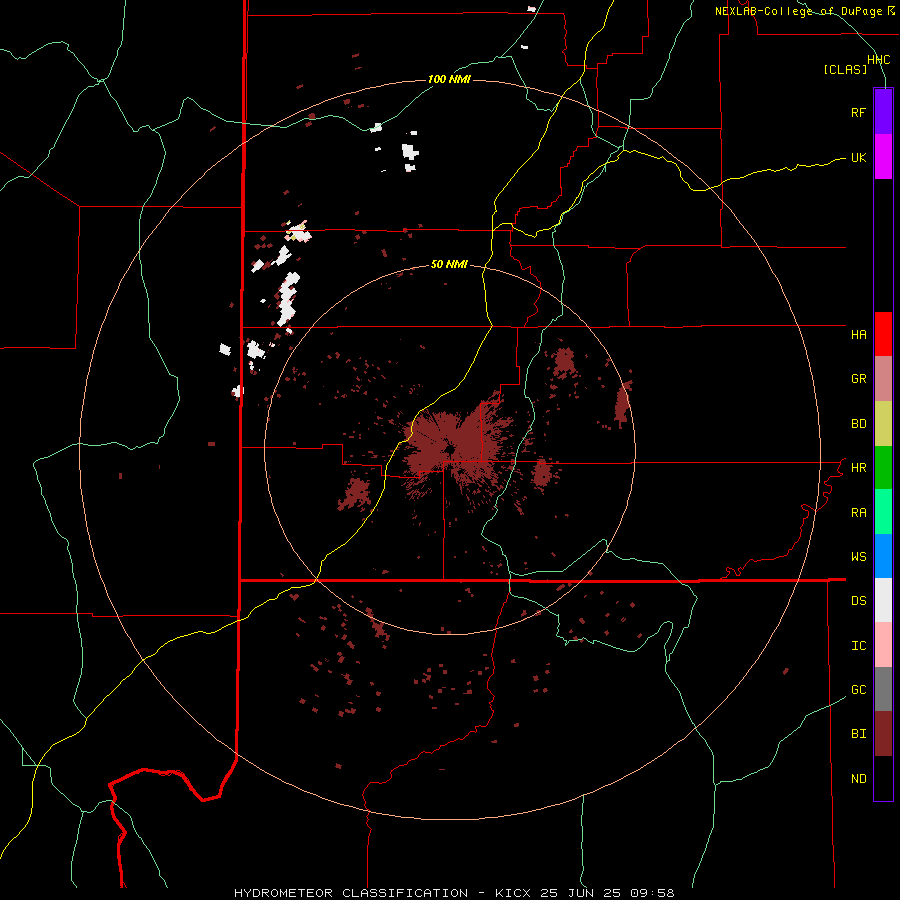This screenshot has width=900, height=900.
Task: Click the 09:58 timestamp
Action: 652,893
